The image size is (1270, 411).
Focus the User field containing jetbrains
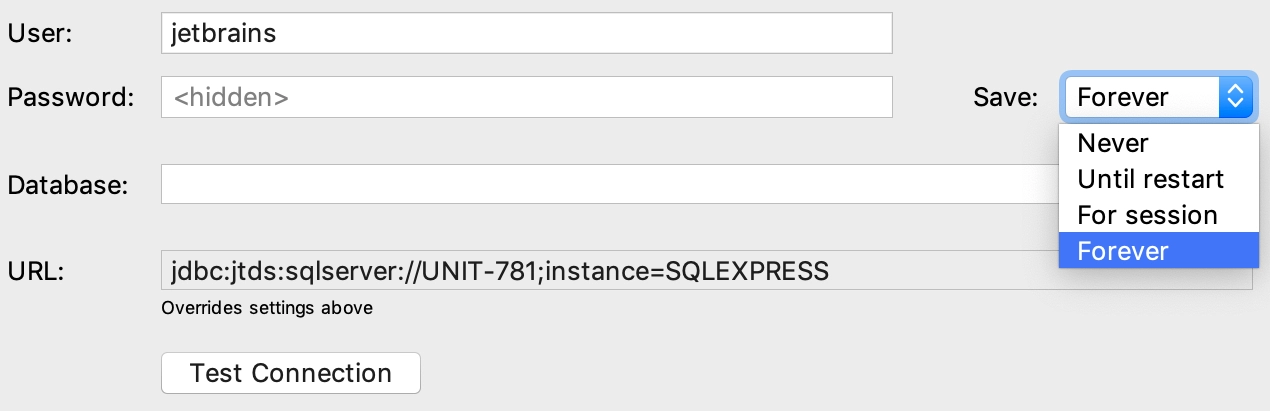(526, 33)
